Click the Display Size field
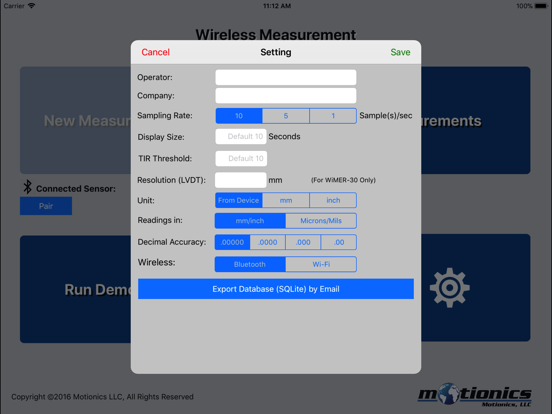Image resolution: width=552 pixels, height=414 pixels. (241, 137)
